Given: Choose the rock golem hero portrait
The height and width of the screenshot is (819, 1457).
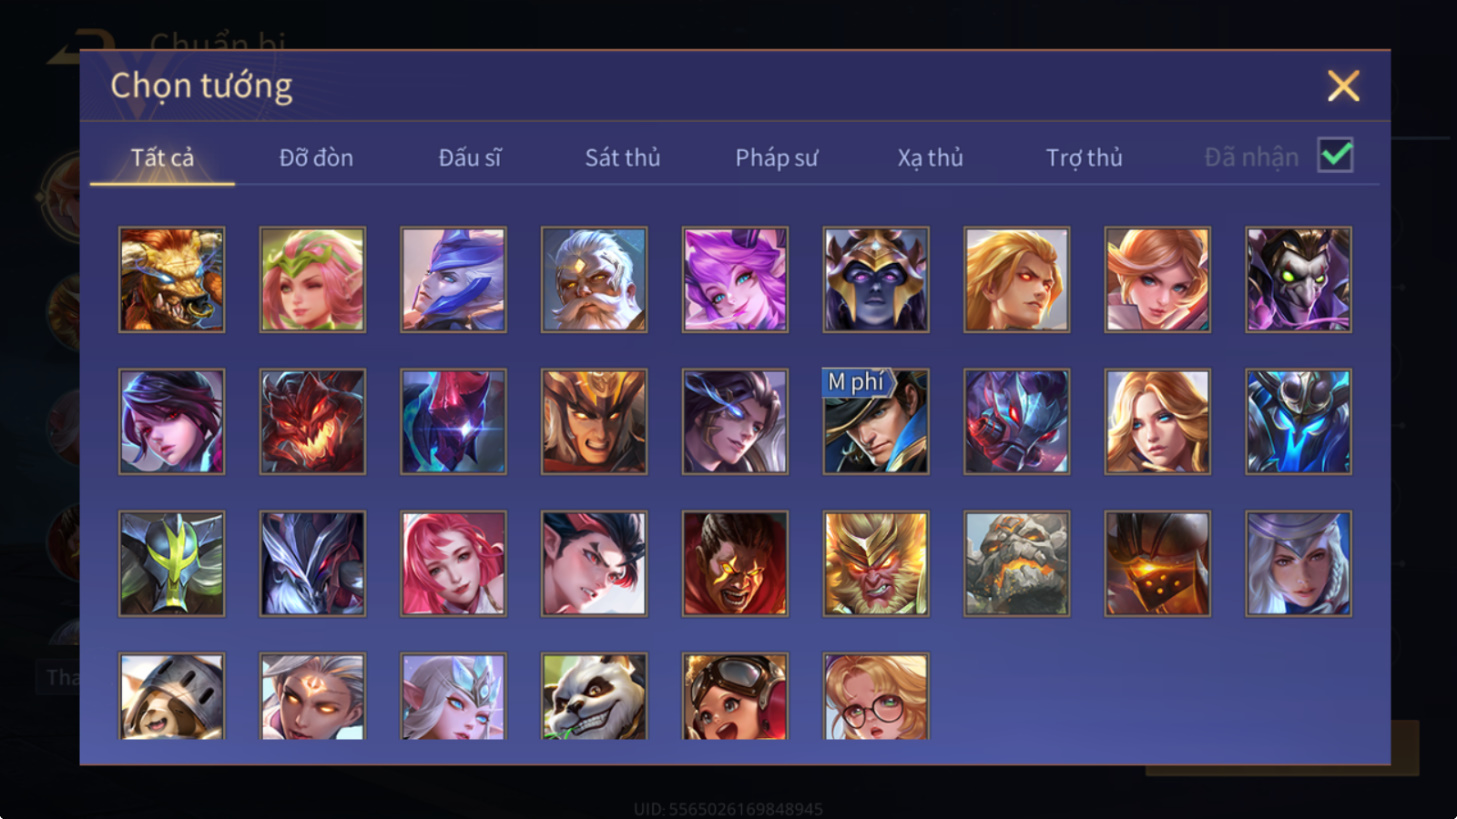Looking at the screenshot, I should click(1017, 563).
